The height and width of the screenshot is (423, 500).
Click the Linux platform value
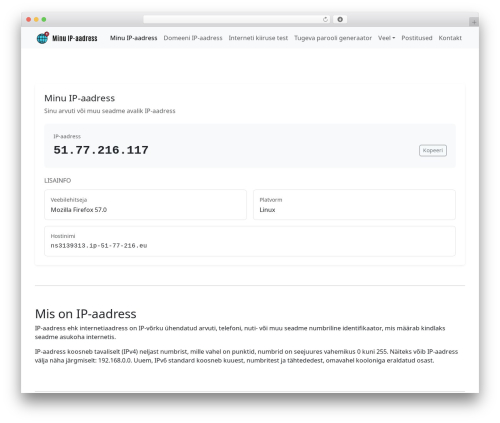(267, 210)
